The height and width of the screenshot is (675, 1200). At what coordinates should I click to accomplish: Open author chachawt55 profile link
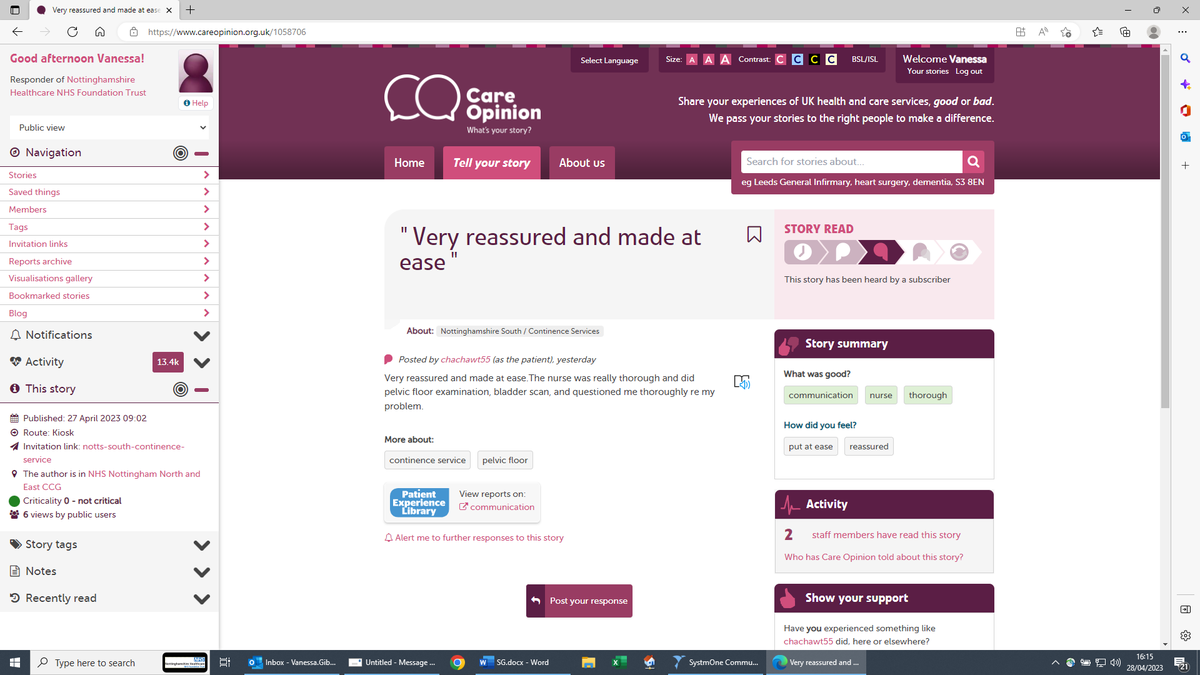pos(465,359)
